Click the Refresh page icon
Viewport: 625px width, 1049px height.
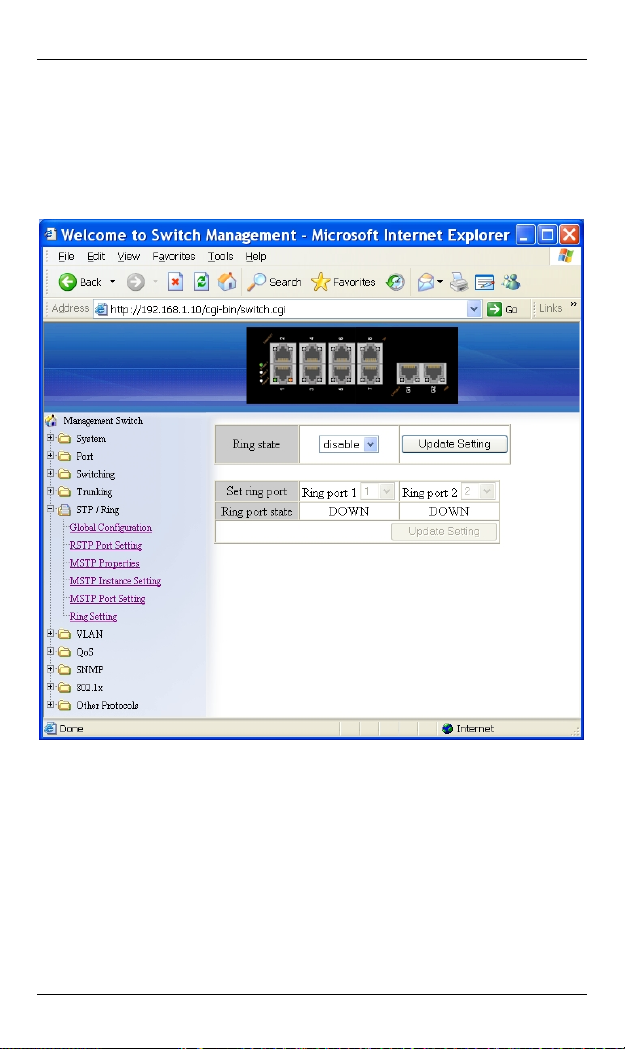[201, 282]
